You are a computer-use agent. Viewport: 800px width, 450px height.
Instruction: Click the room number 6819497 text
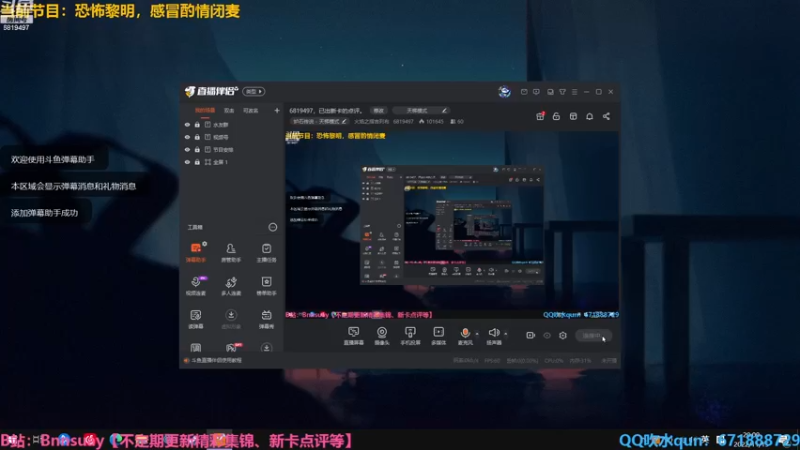[x=403, y=121]
